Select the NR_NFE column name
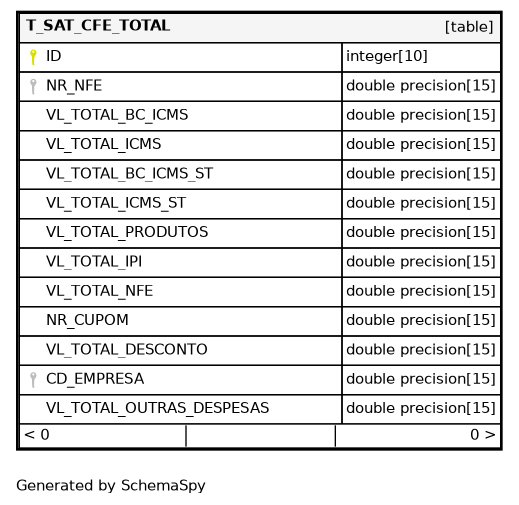Viewport: 519px width, 505px height. pos(74,86)
